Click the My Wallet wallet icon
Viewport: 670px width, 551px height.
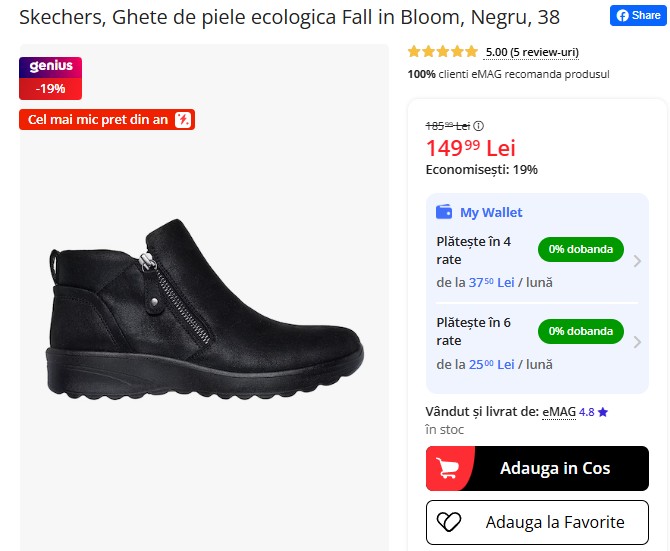coord(445,212)
